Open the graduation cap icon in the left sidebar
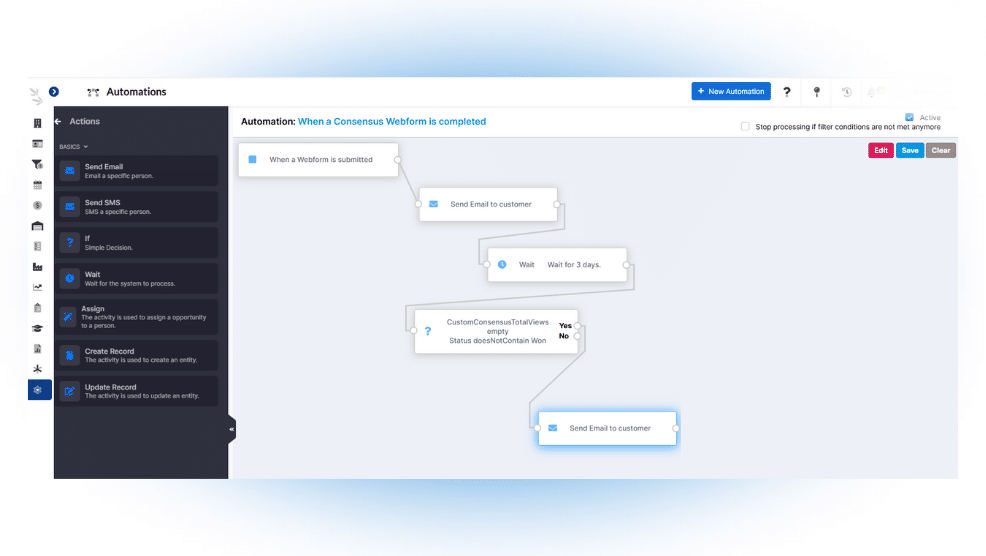This screenshot has height=556, width=986. [38, 328]
